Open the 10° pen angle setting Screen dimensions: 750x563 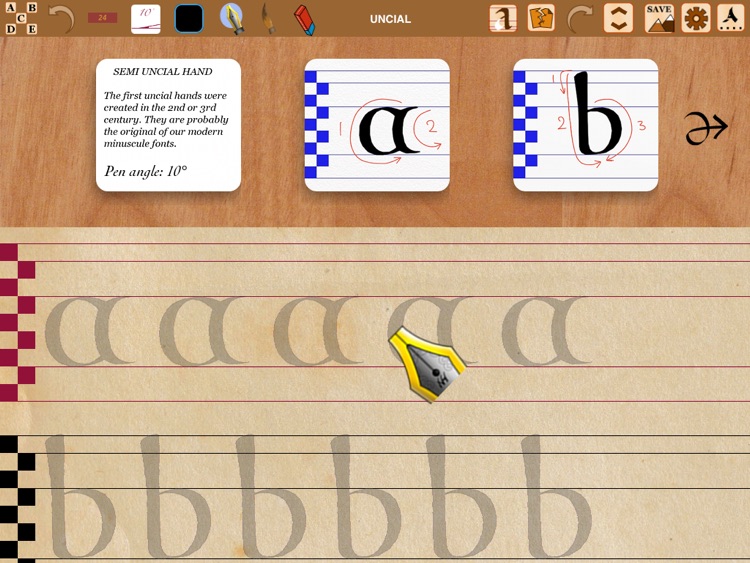[146, 19]
